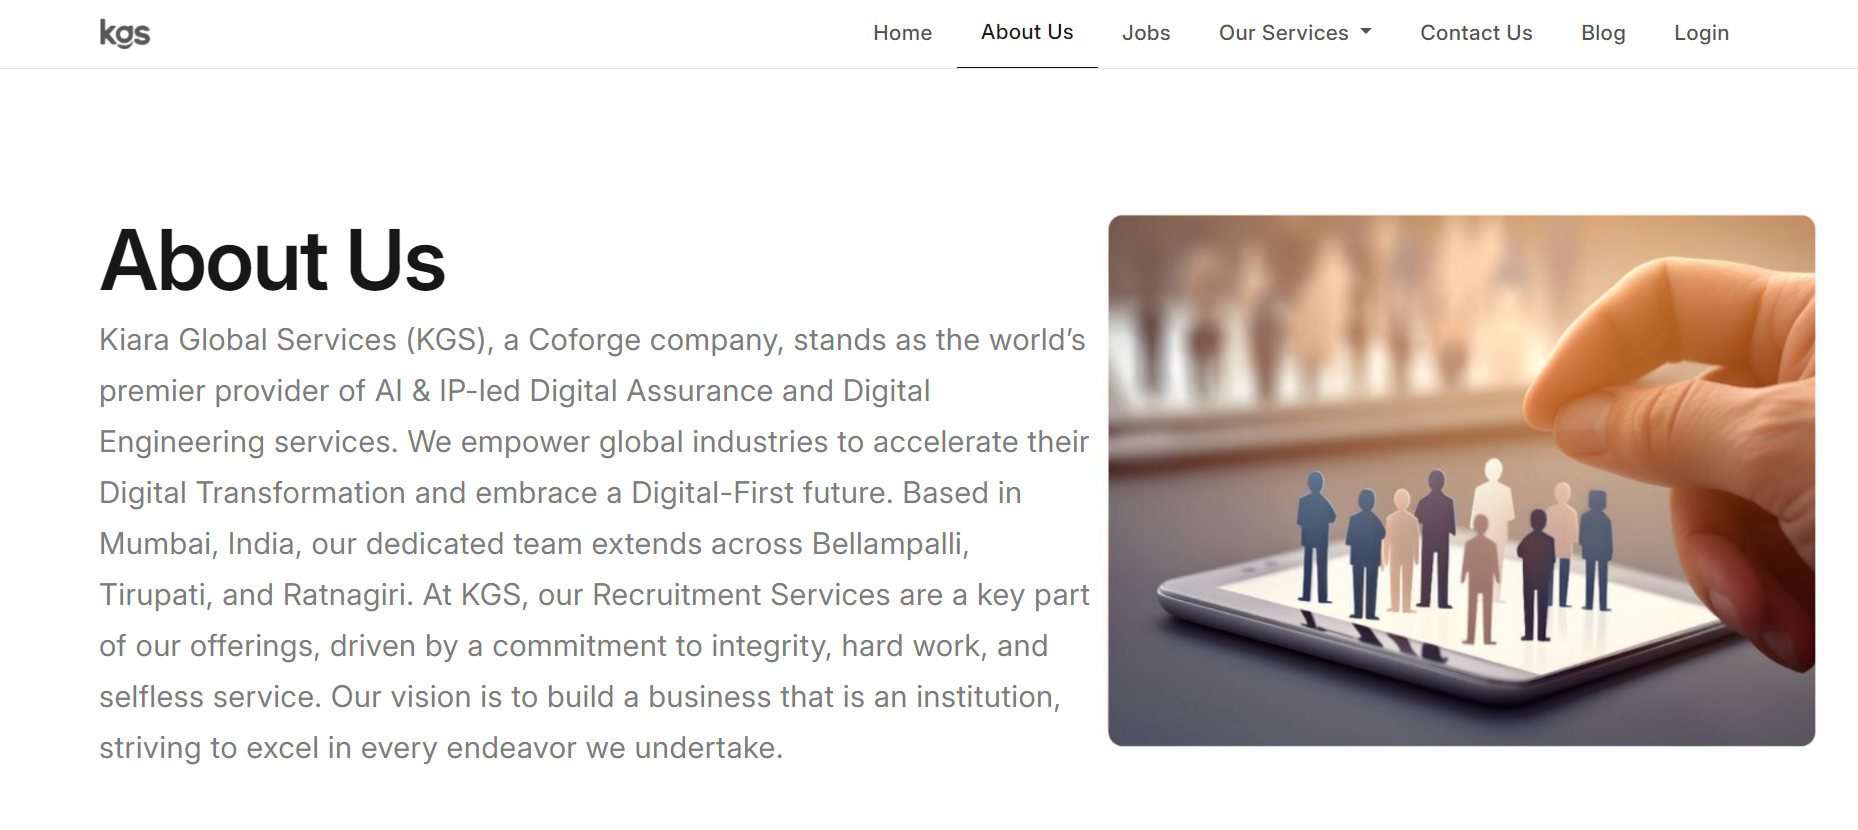Viewport: 1858px width, 830px height.
Task: Click the blue paper figure on tablet
Action: (1316, 540)
